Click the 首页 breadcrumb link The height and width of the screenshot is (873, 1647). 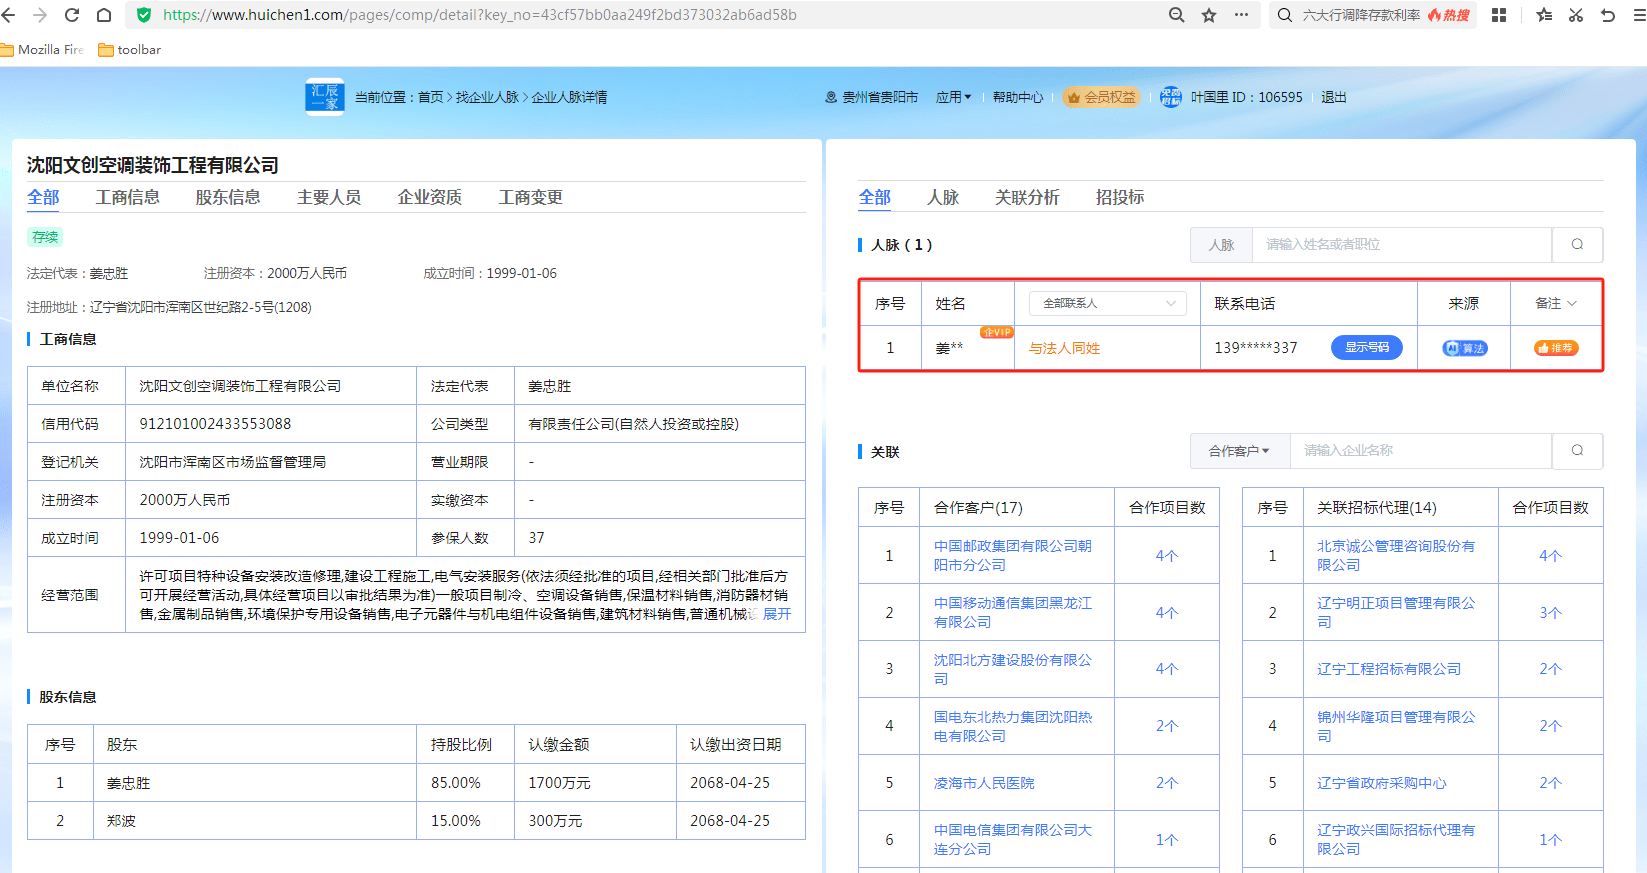[x=431, y=97]
